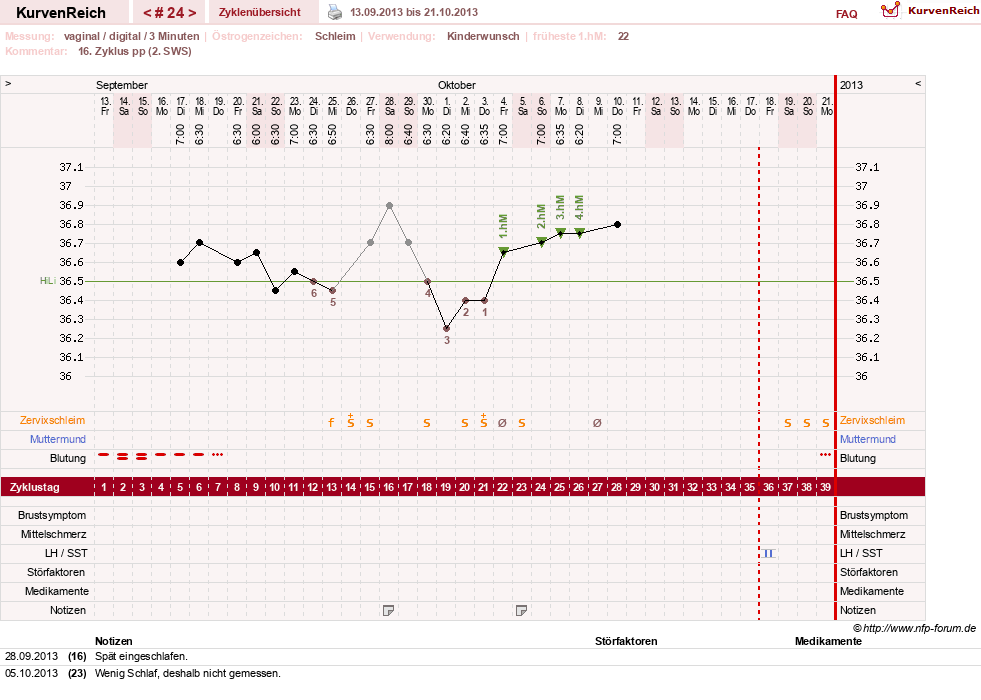Click the KurvenReich brand text top right

click(943, 11)
